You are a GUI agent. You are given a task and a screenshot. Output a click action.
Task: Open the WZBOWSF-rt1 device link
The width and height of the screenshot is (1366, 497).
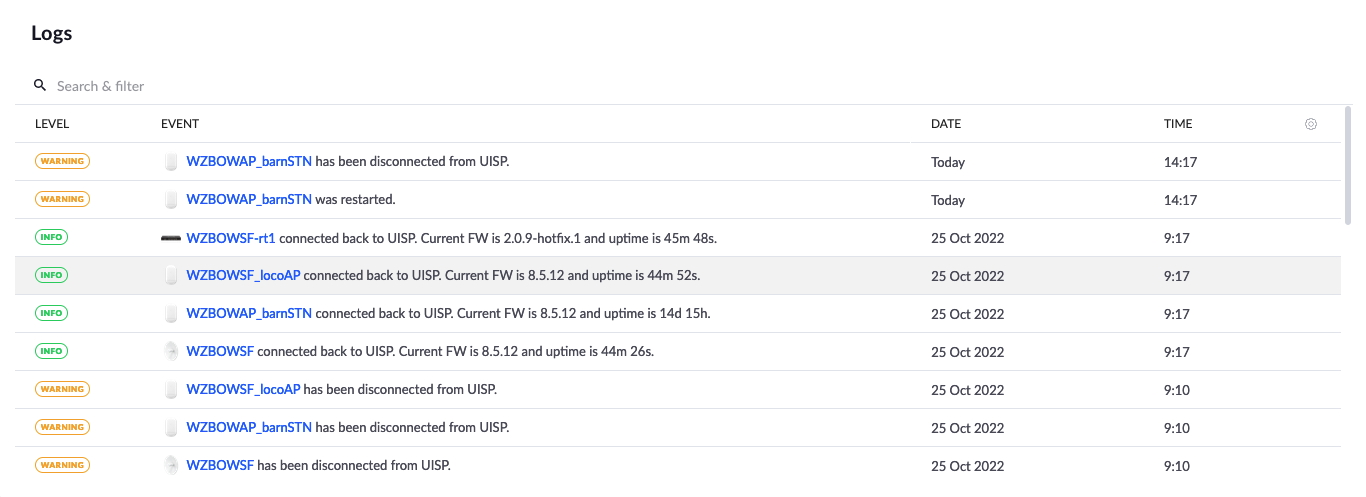[231, 238]
